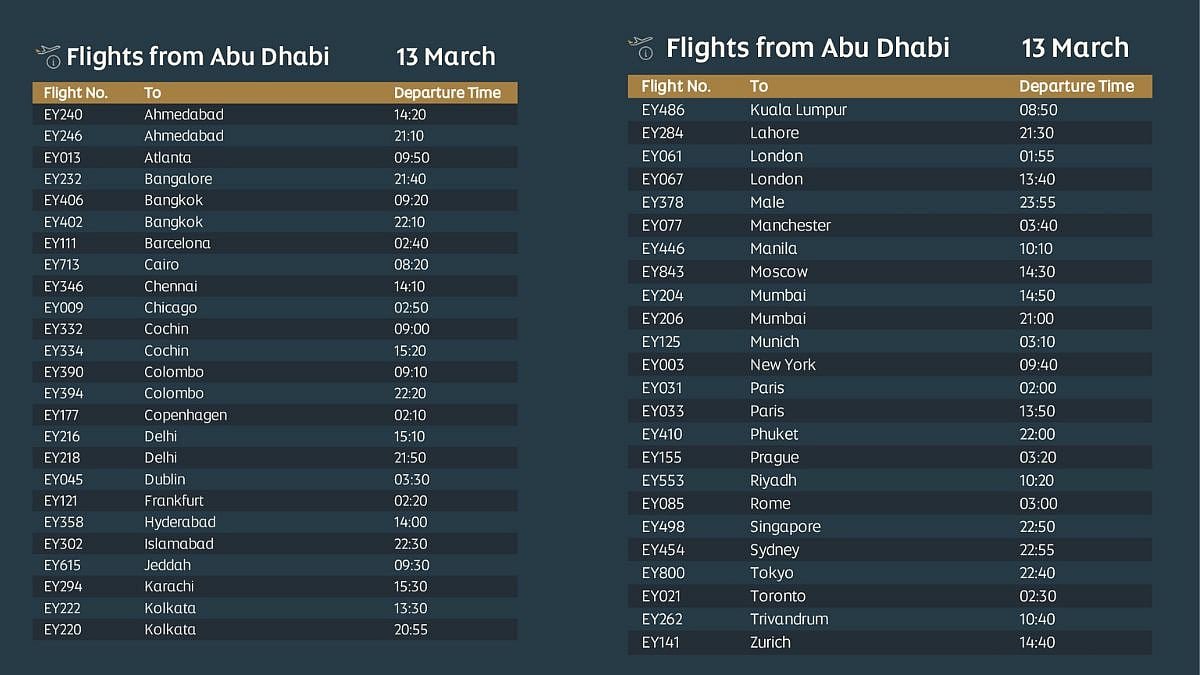This screenshot has width=1200, height=675.
Task: Click the Moscow flight row
Action: [x=890, y=272]
